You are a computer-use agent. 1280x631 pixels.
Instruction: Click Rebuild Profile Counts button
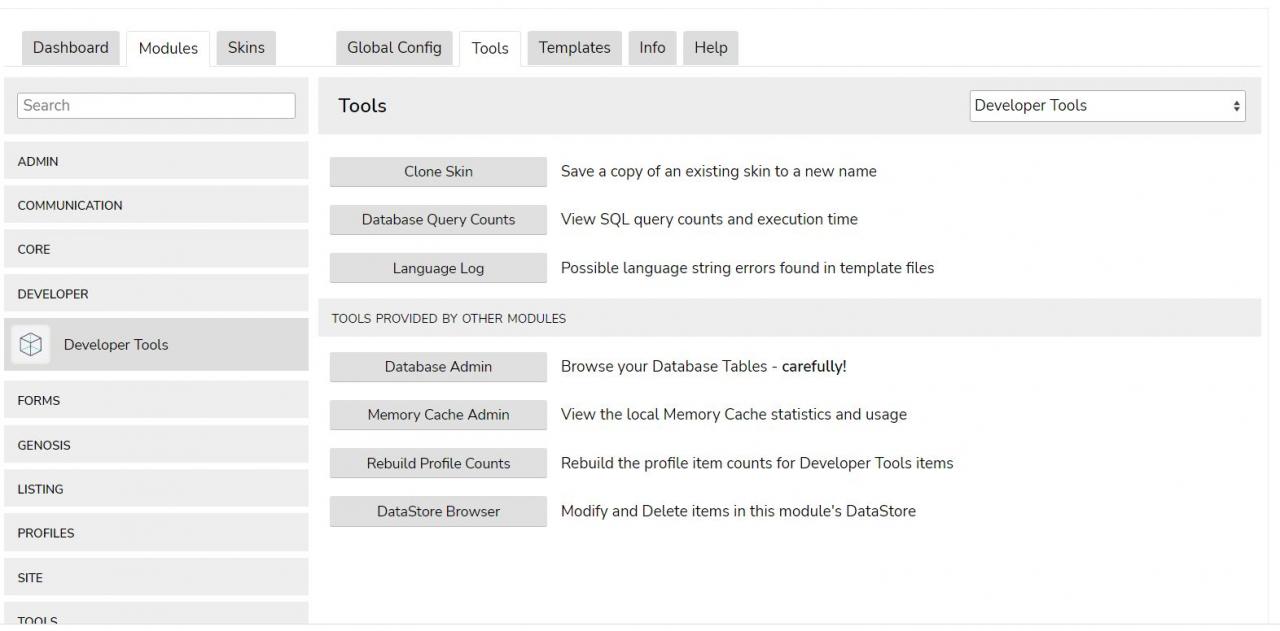(438, 464)
